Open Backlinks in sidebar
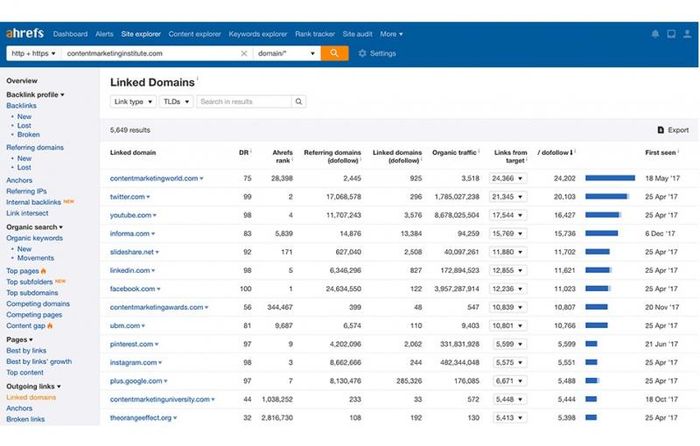Viewport: 700px width, 446px height. point(21,106)
